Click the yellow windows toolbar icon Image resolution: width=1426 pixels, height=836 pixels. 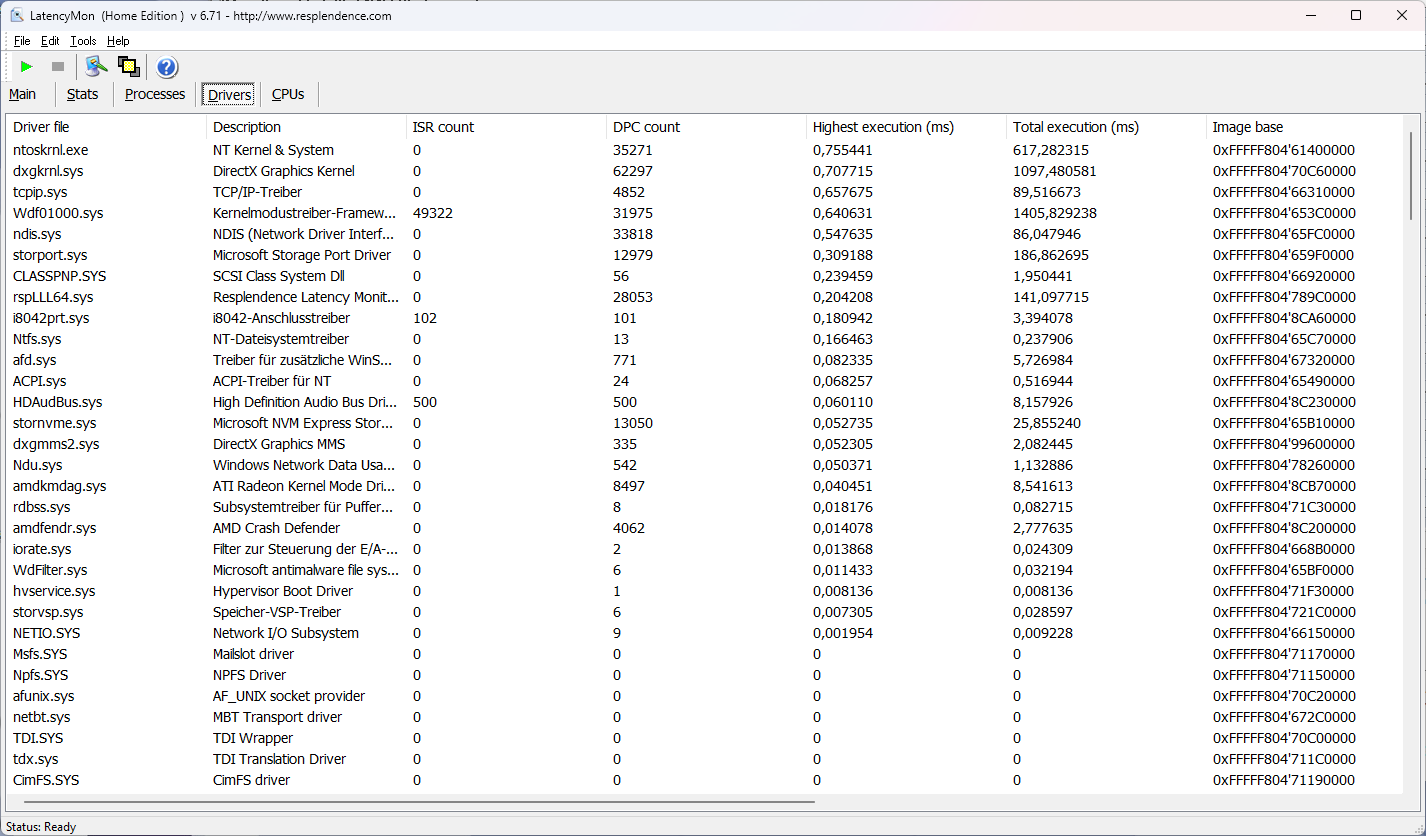point(128,67)
